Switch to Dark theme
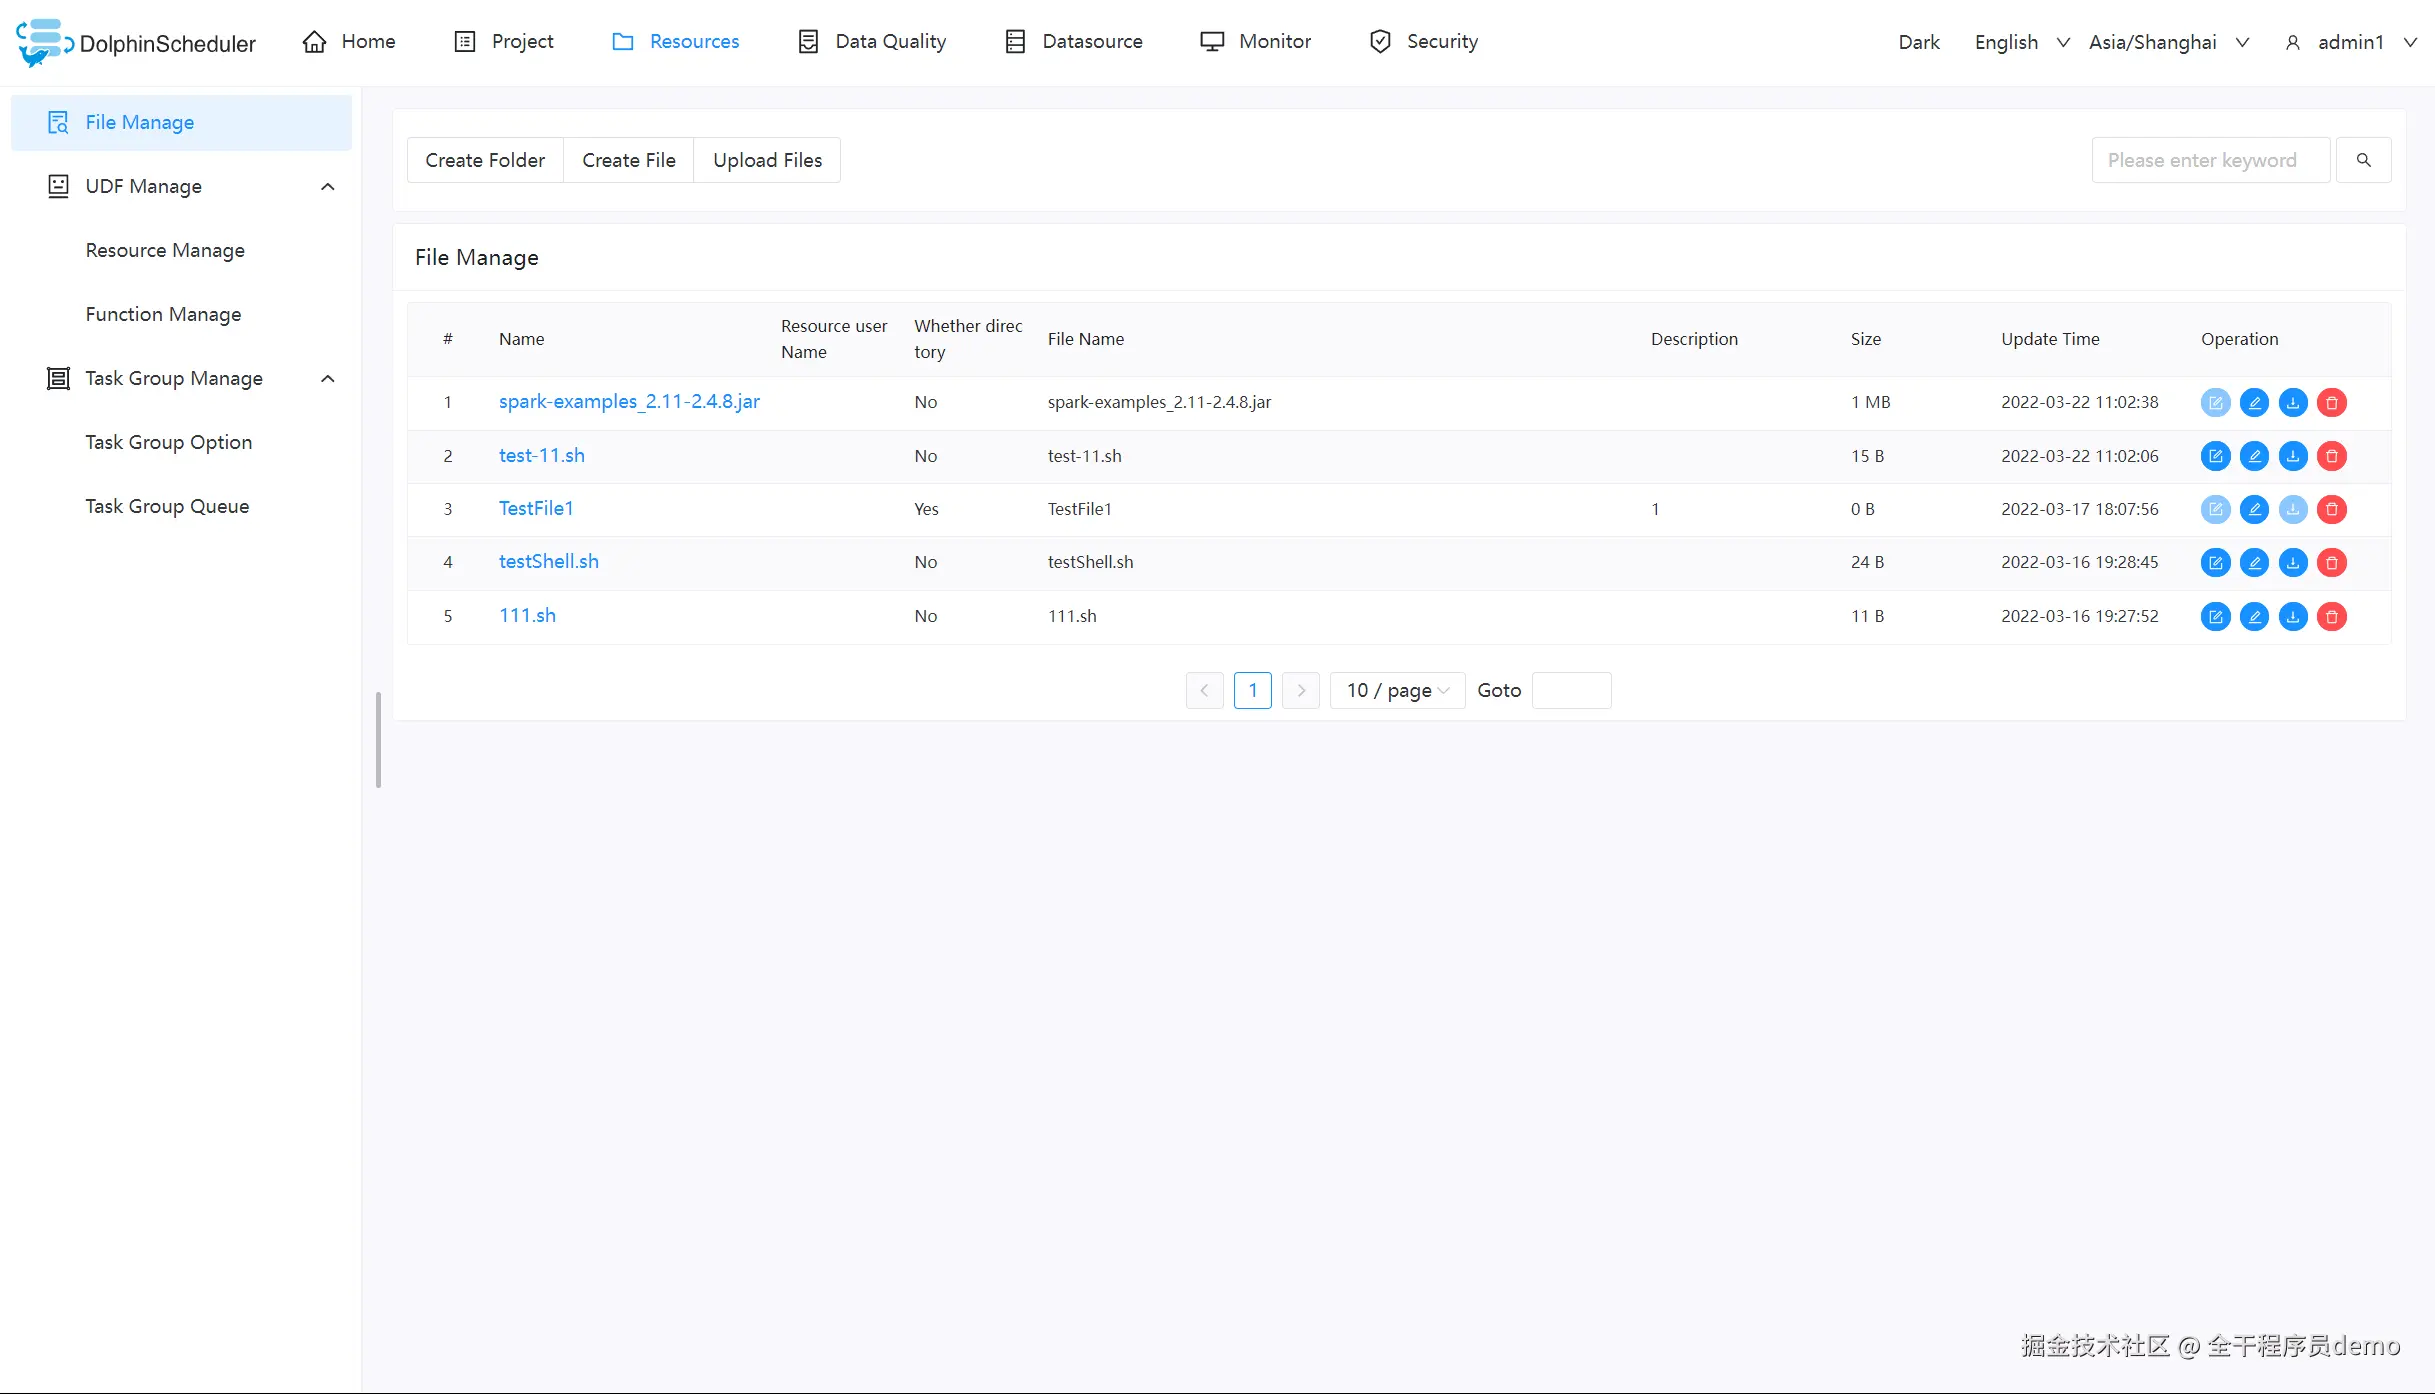The width and height of the screenshot is (2435, 1394). pos(1918,42)
